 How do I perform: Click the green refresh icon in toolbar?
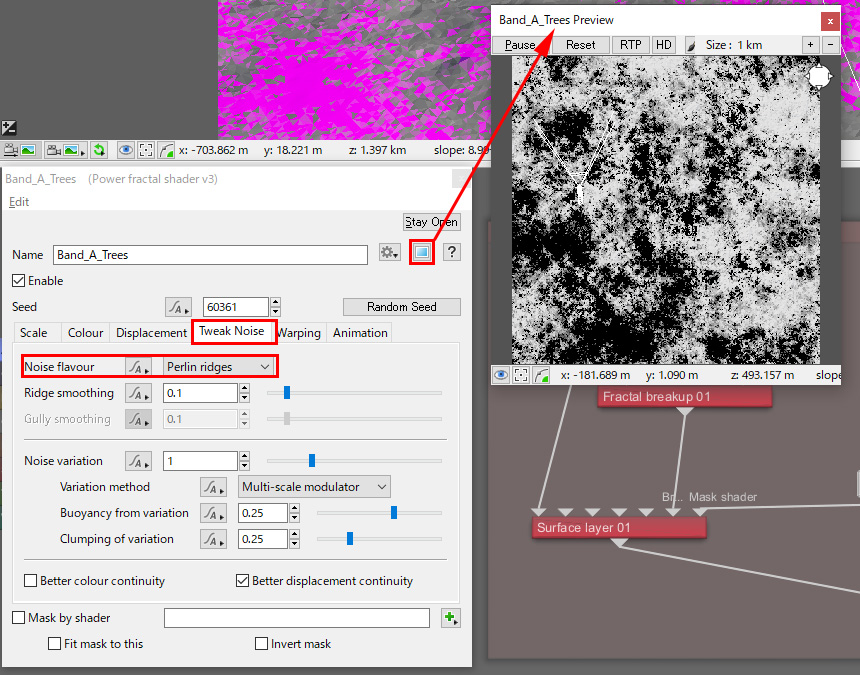click(x=99, y=151)
